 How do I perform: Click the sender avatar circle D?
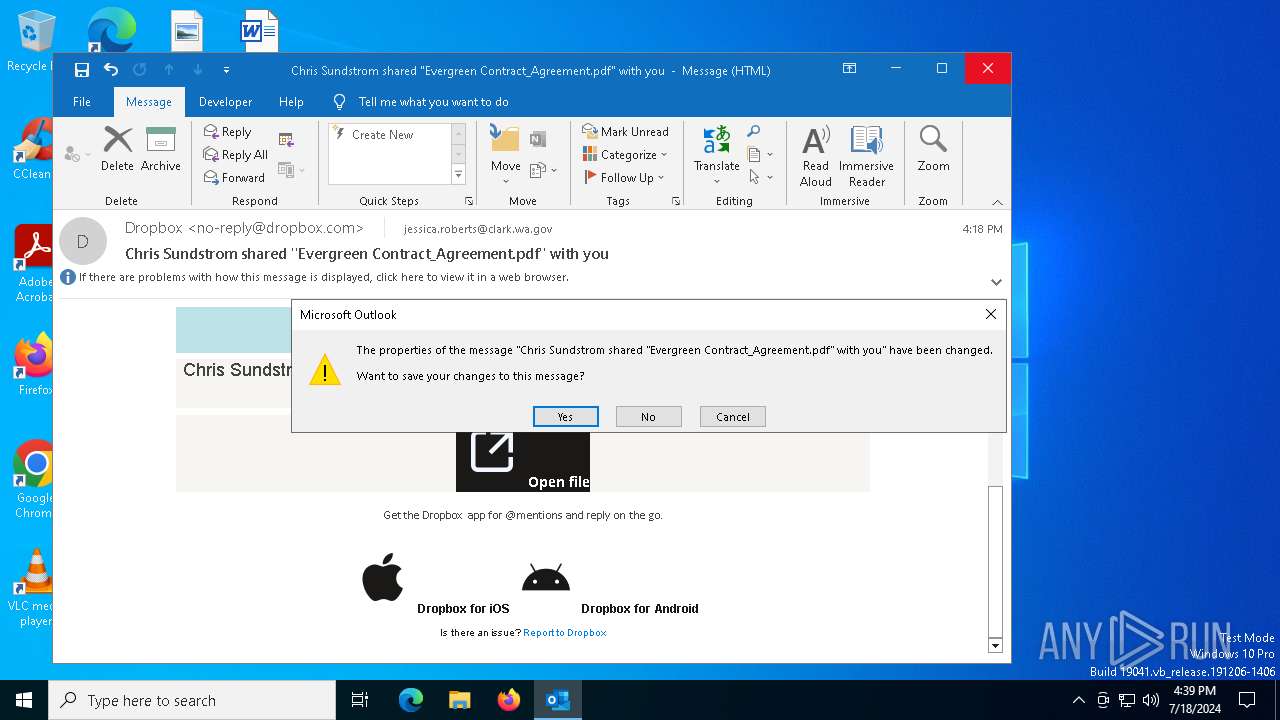point(83,241)
